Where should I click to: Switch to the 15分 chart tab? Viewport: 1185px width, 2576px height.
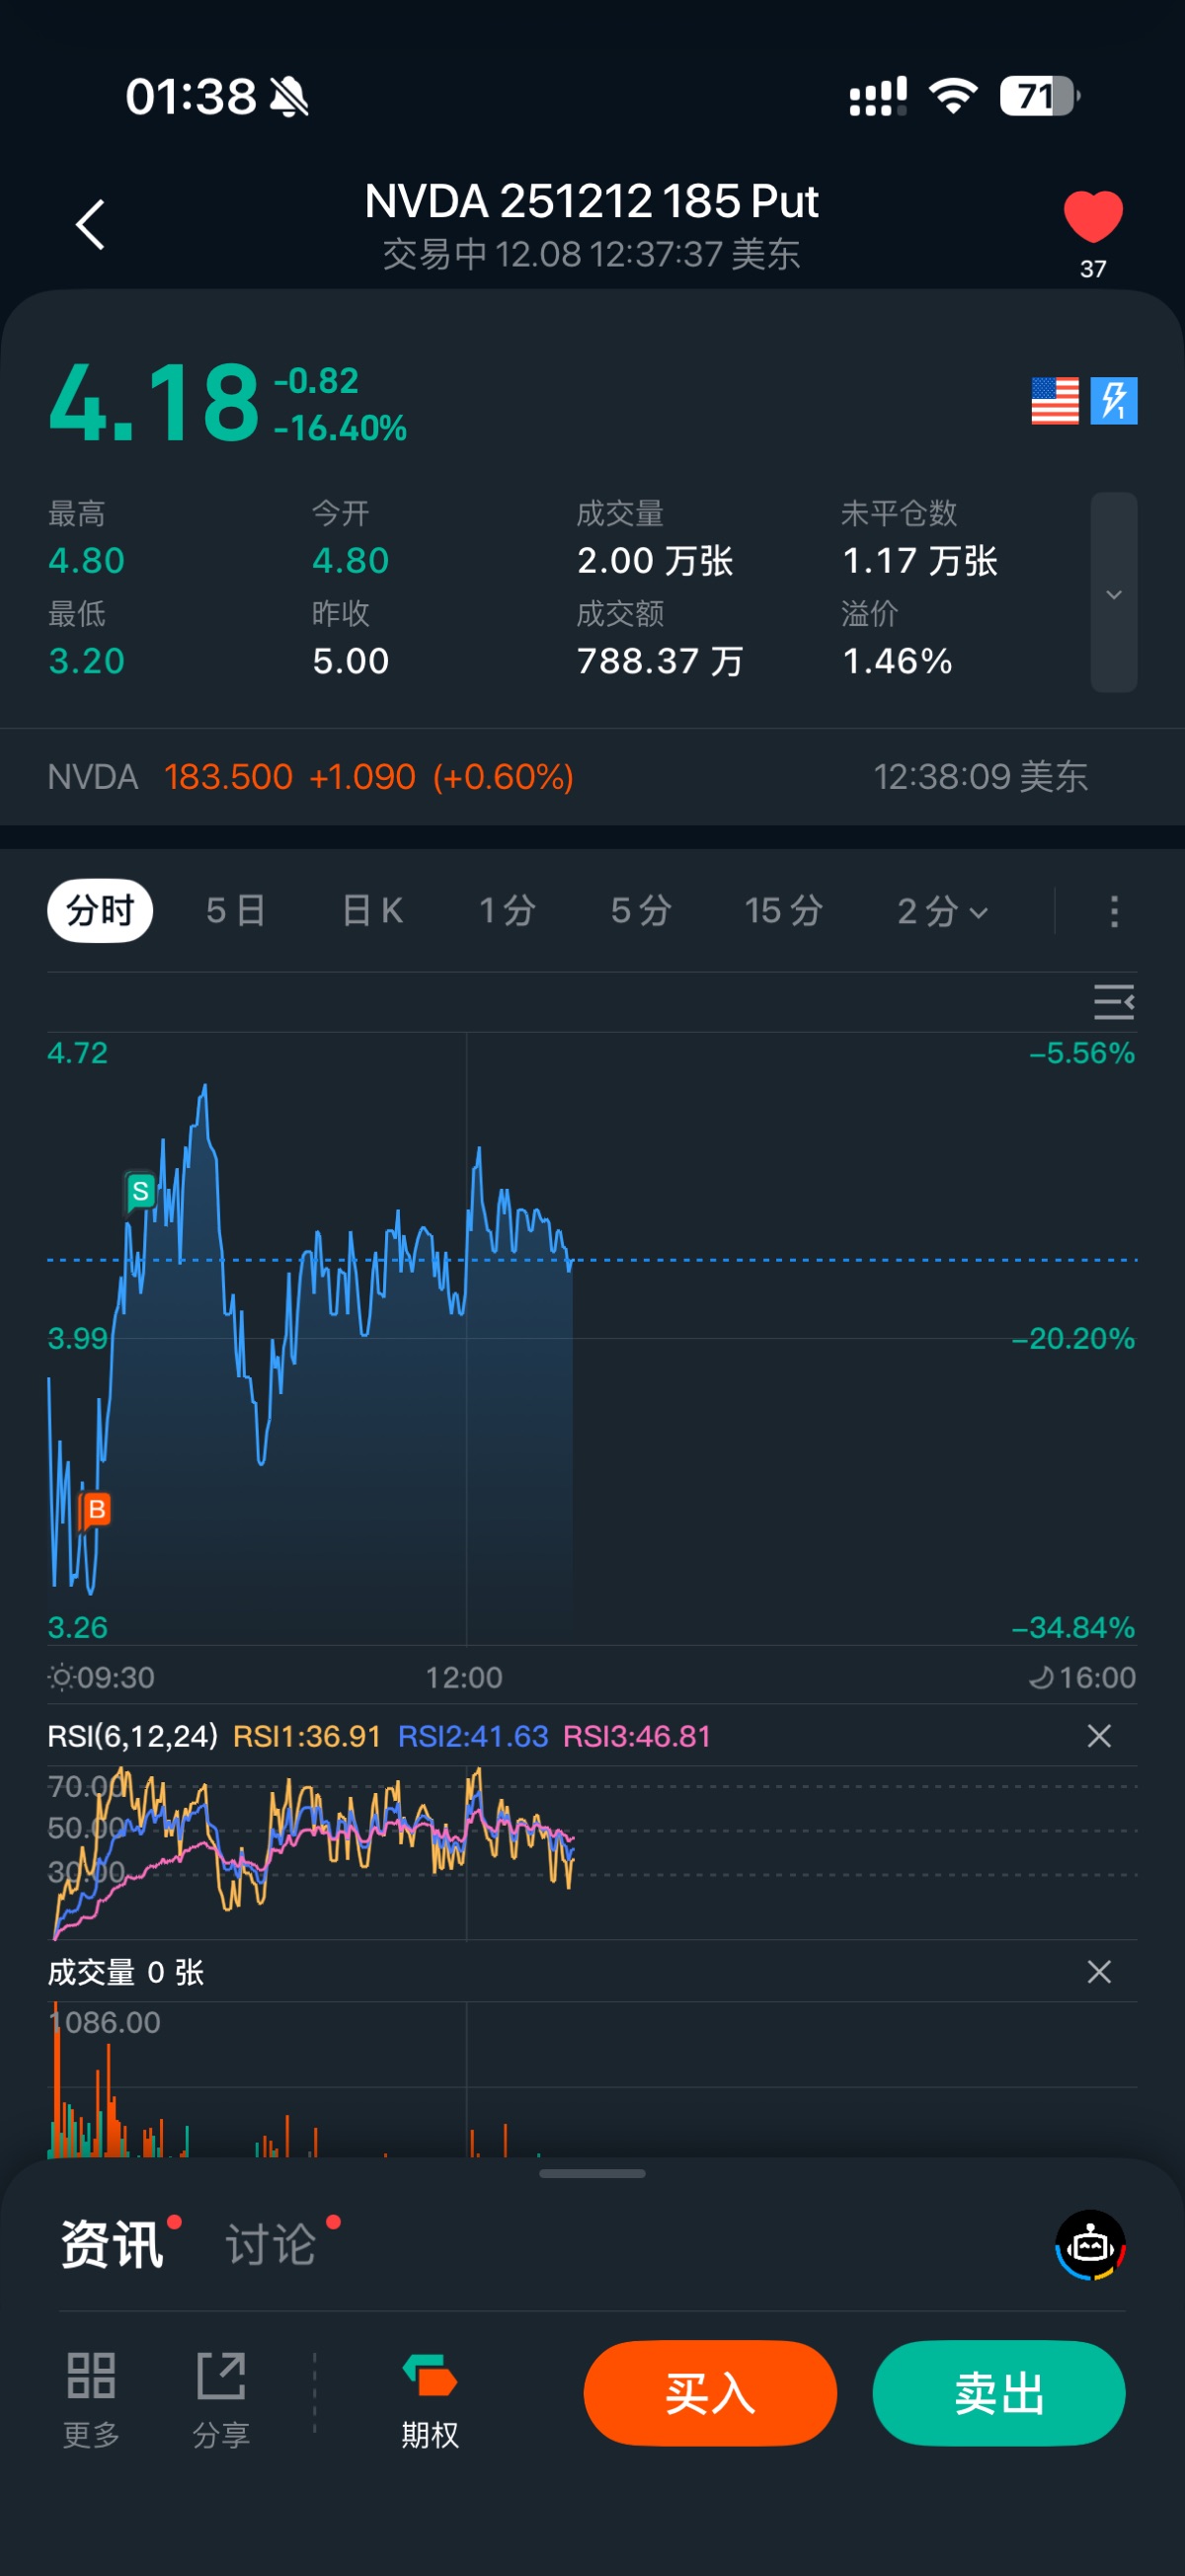783,911
